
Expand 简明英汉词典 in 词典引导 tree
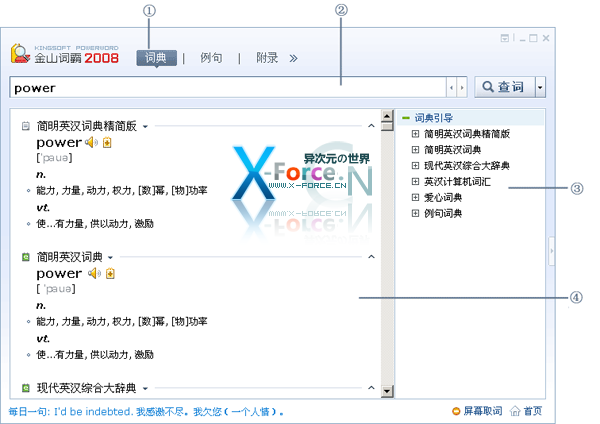tap(415, 150)
